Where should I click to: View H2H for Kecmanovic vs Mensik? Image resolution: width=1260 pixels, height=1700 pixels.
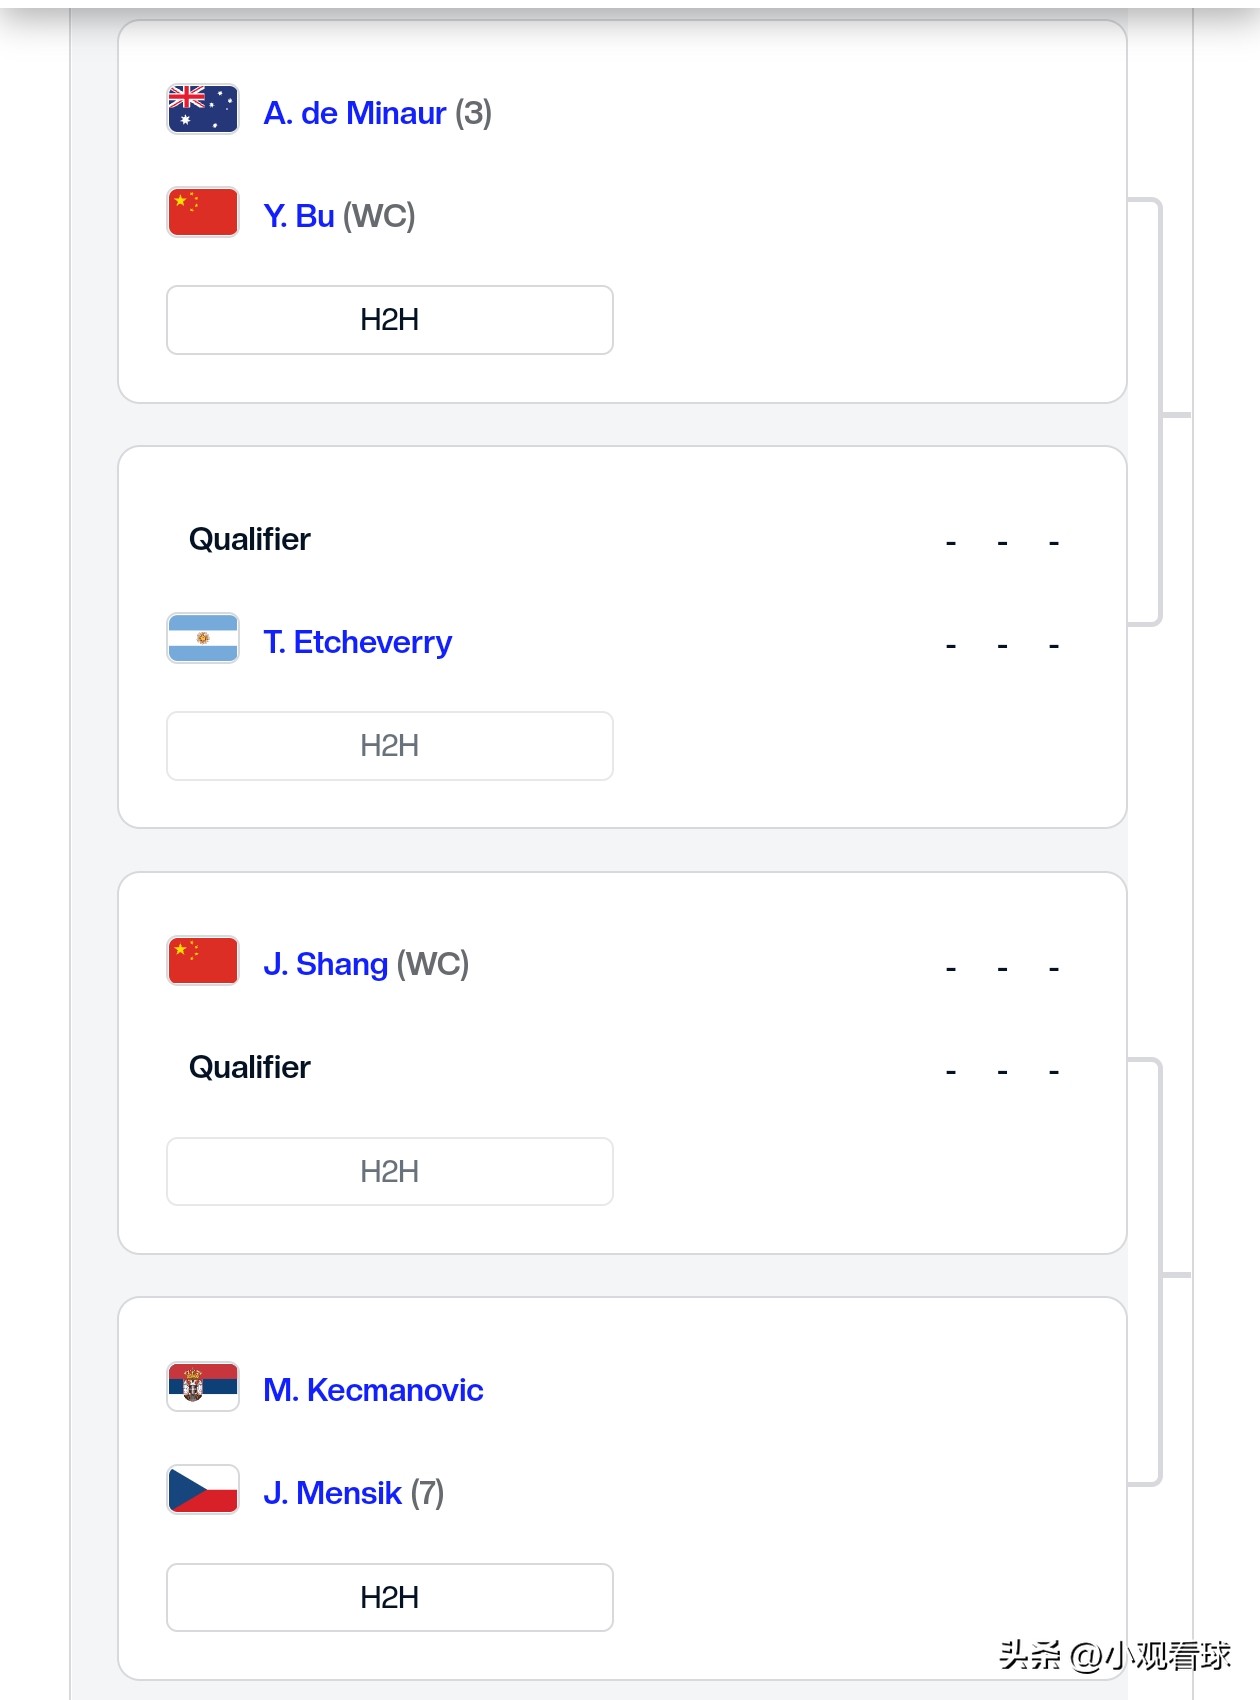coord(389,1598)
